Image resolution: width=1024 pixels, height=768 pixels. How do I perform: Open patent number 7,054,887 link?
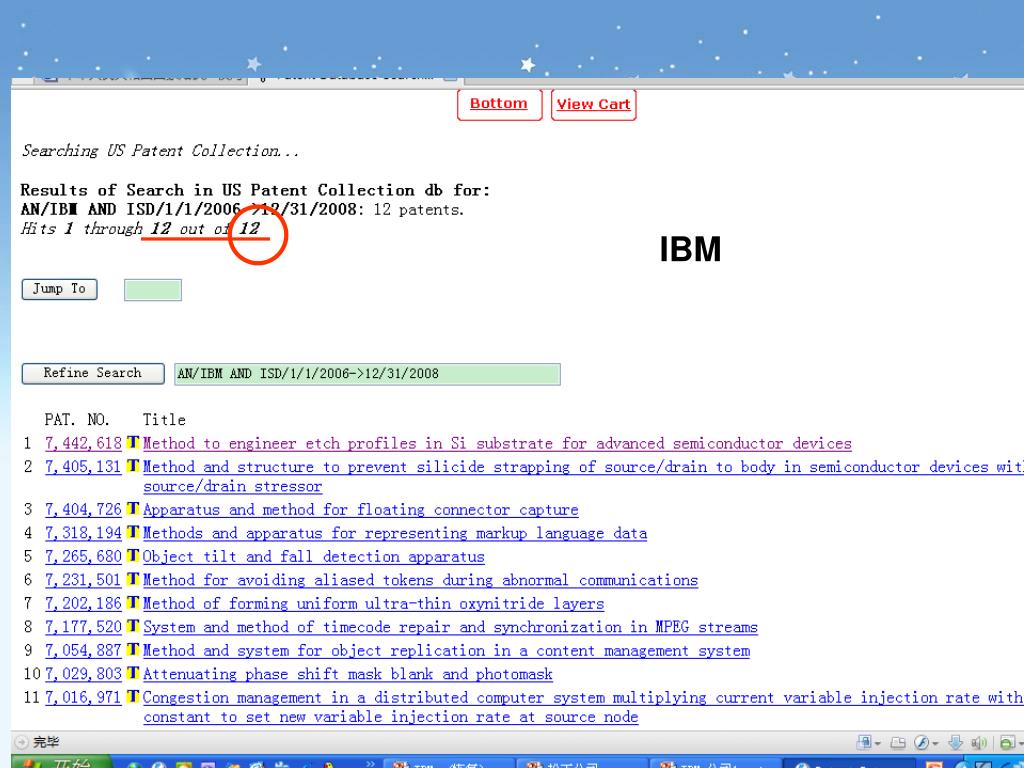(83, 651)
